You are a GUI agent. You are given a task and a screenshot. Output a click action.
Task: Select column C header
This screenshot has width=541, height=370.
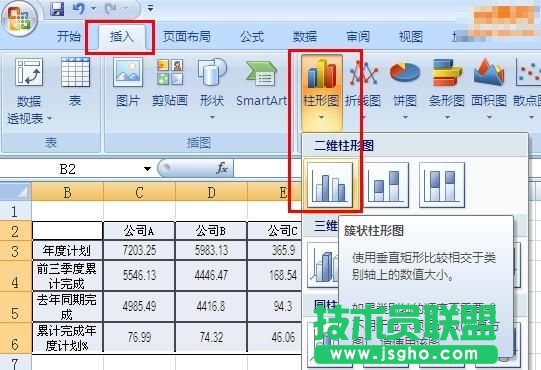pos(139,192)
